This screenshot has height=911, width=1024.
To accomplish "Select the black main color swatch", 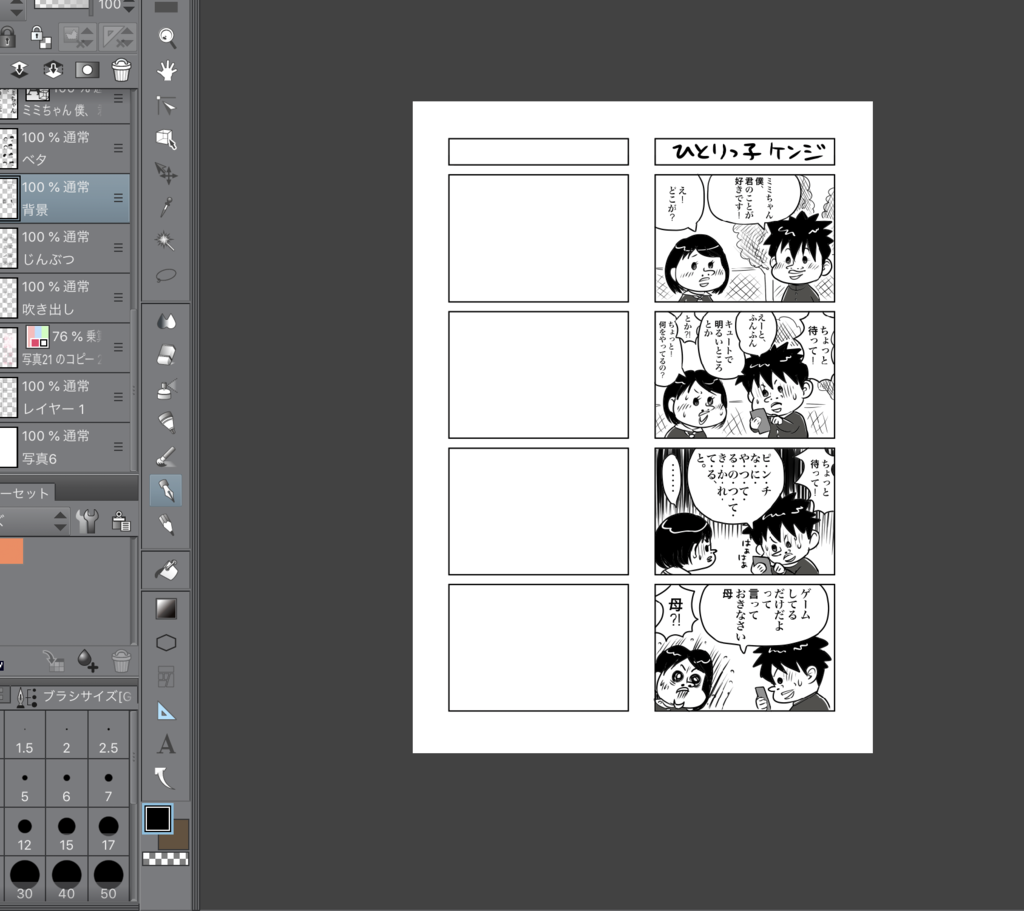I will coord(157,818).
